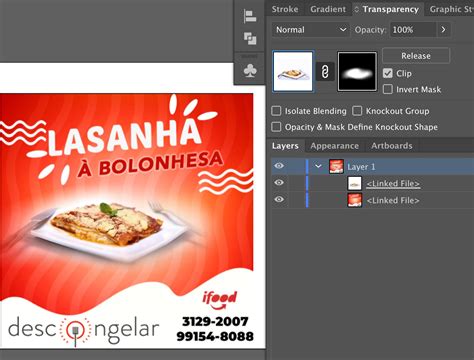Viewport: 474px width, 360px height.
Task: Click the Opacity 100% input field
Action: (413, 30)
